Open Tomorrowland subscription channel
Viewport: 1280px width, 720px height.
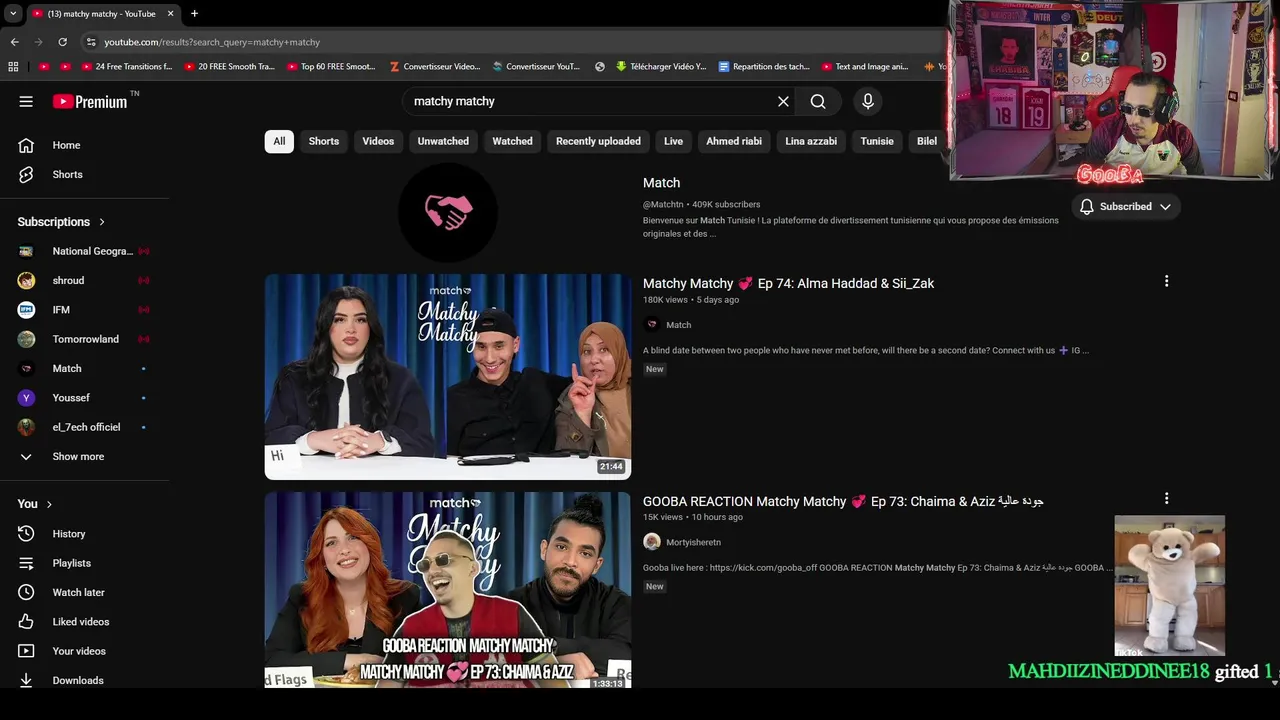(85, 339)
